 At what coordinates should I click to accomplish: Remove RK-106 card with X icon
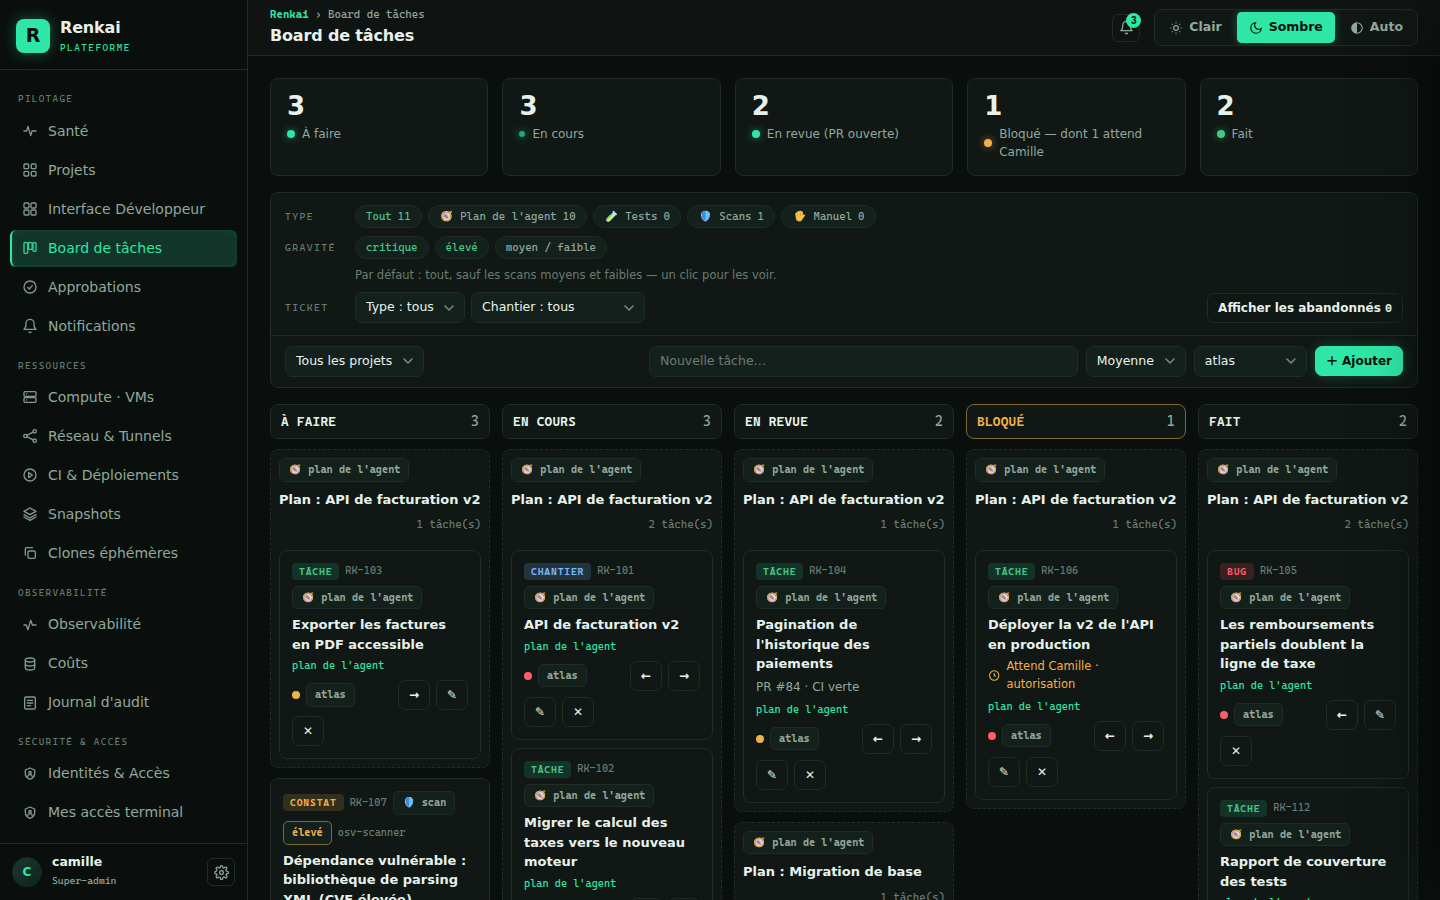click(x=1042, y=772)
